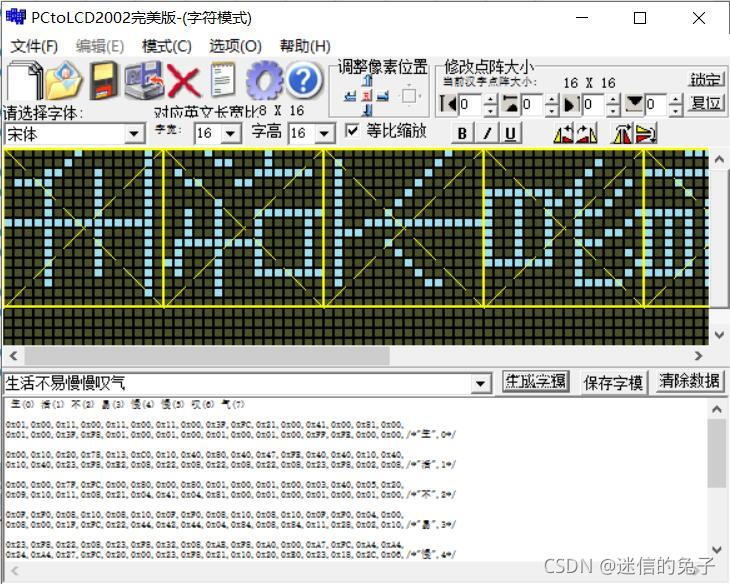This screenshot has height=584, width=730.
Task: Open the 字宽 16 dropdown
Action: tap(230, 134)
